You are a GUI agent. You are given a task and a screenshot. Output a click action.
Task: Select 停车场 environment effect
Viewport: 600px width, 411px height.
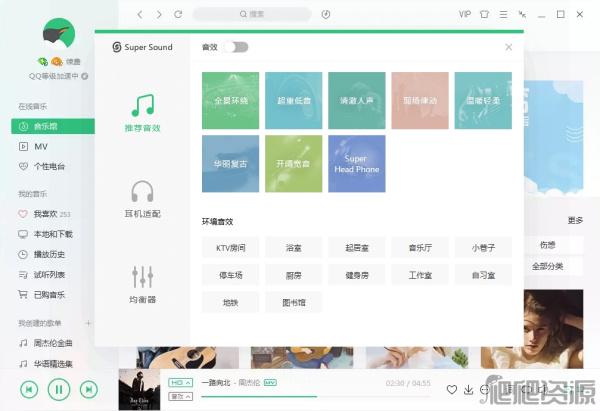pyautogui.click(x=230, y=275)
